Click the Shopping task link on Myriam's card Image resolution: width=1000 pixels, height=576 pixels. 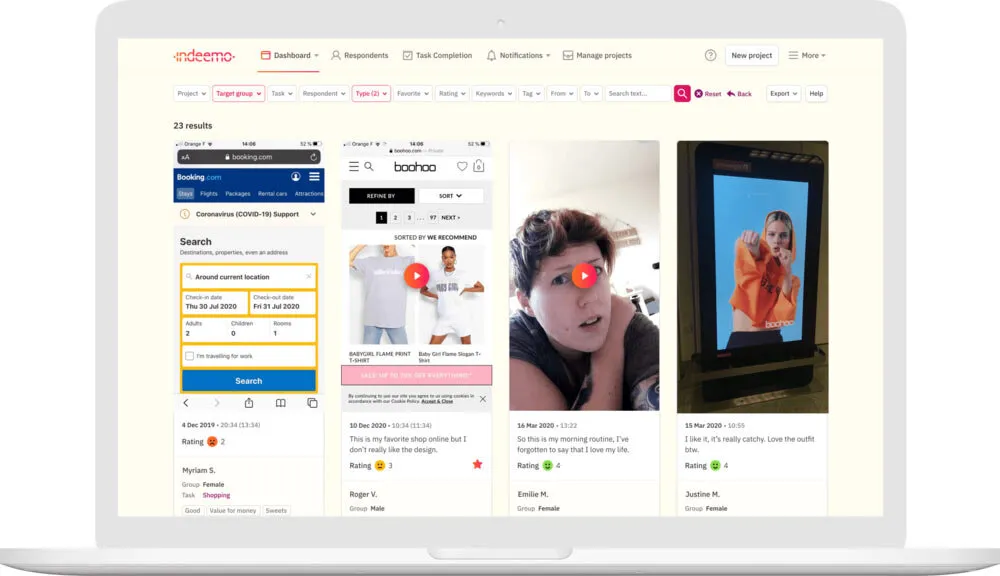tap(216, 495)
